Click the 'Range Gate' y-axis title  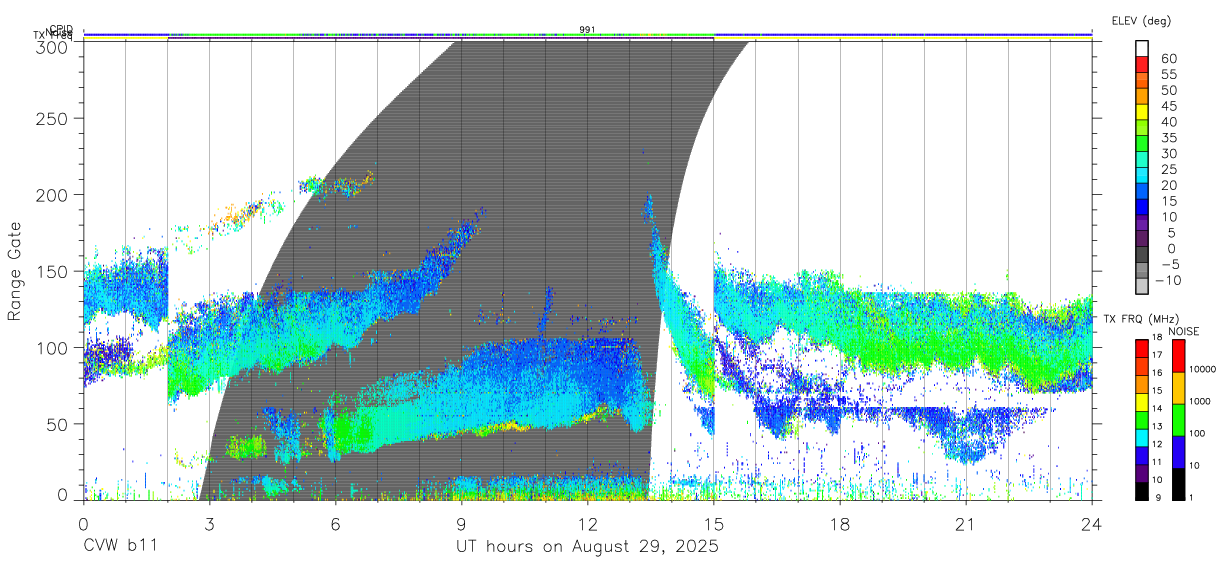(15, 270)
